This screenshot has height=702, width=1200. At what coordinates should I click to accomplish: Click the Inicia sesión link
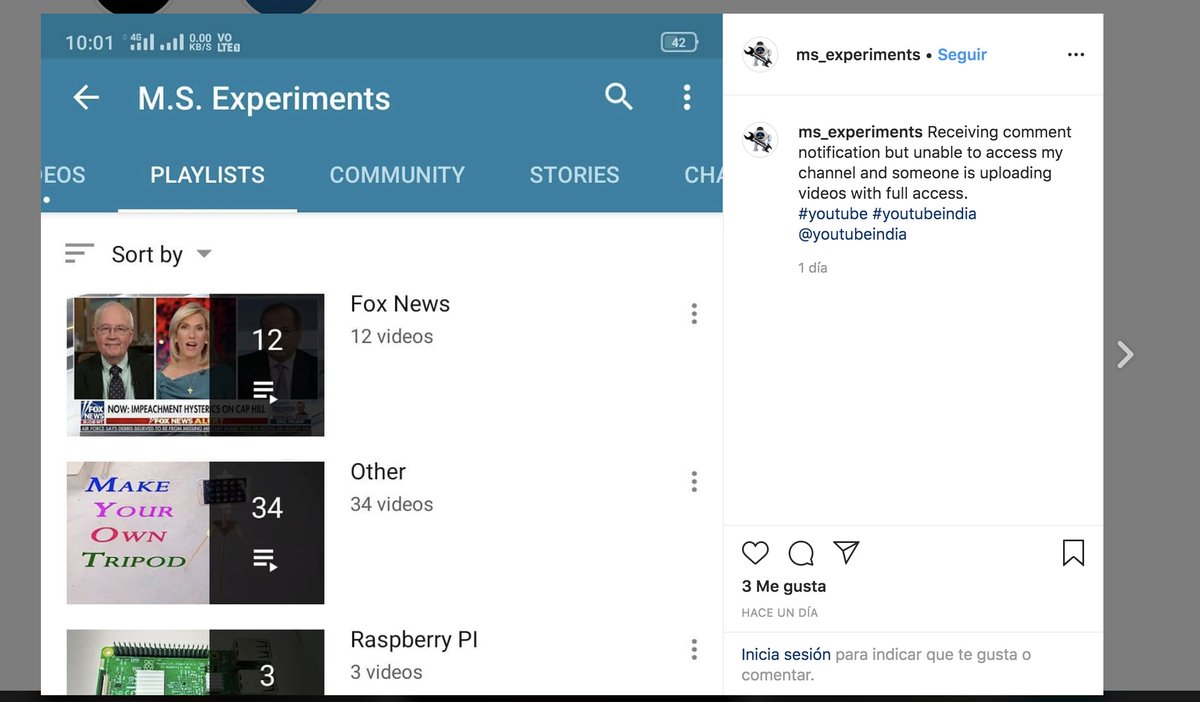[786, 655]
